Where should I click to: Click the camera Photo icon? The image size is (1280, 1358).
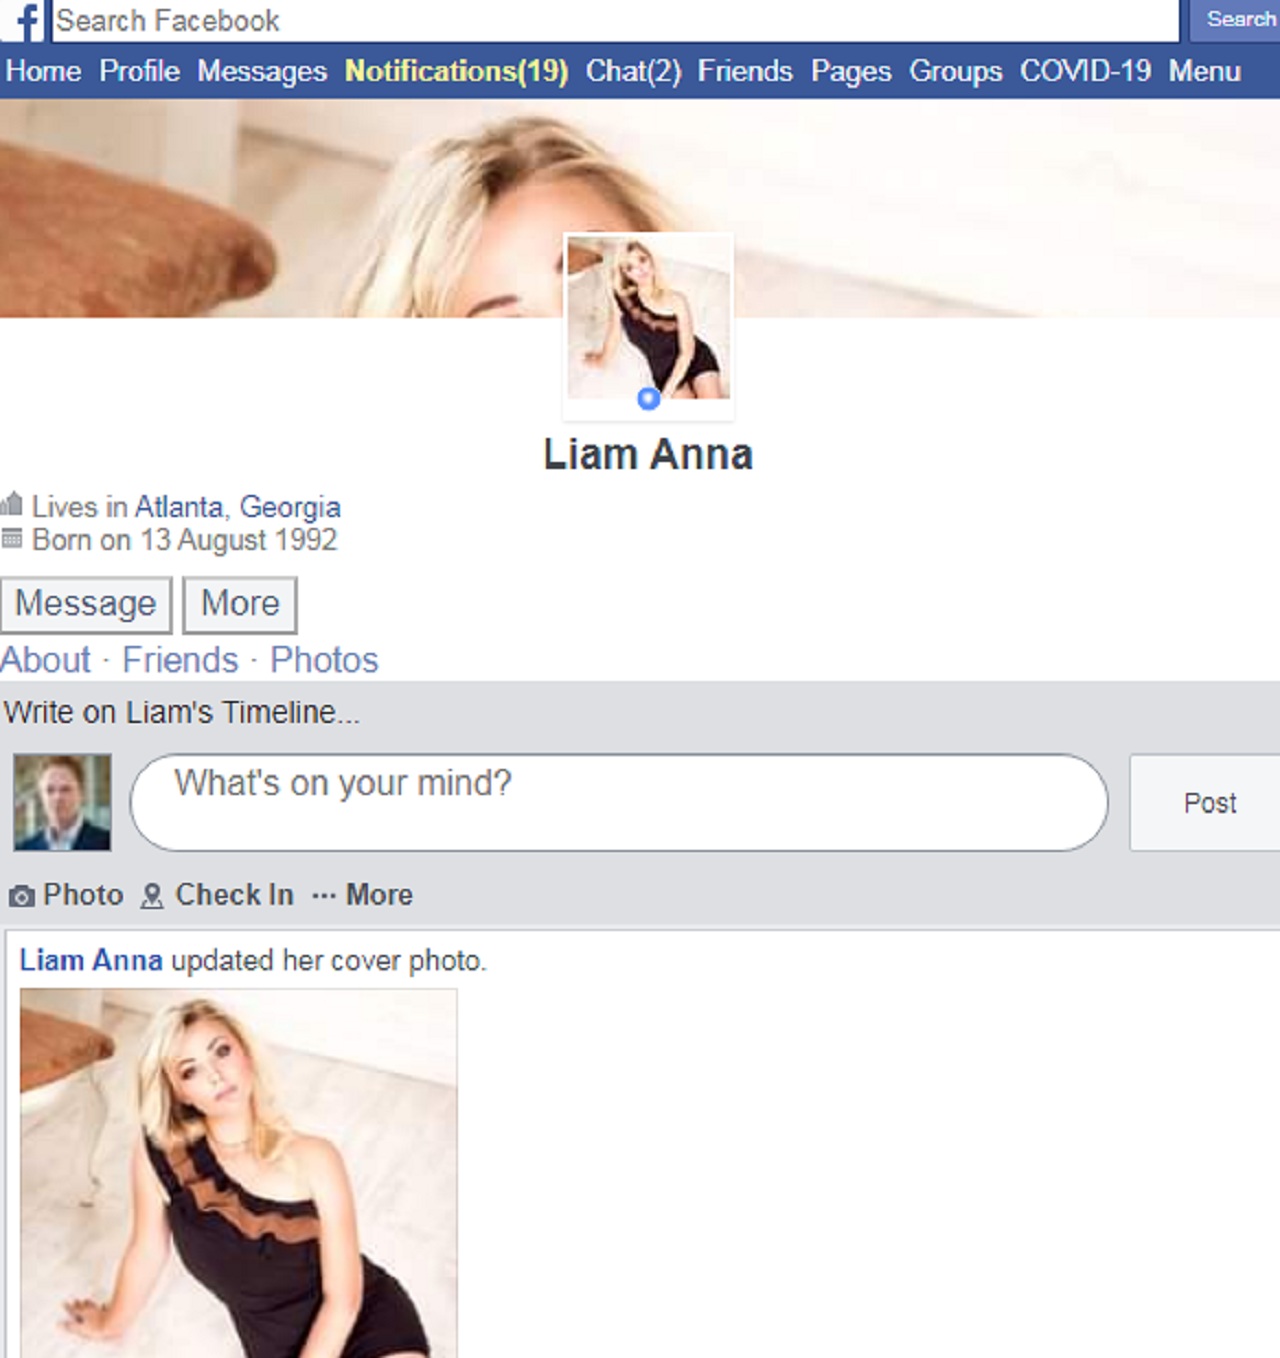click(x=21, y=896)
